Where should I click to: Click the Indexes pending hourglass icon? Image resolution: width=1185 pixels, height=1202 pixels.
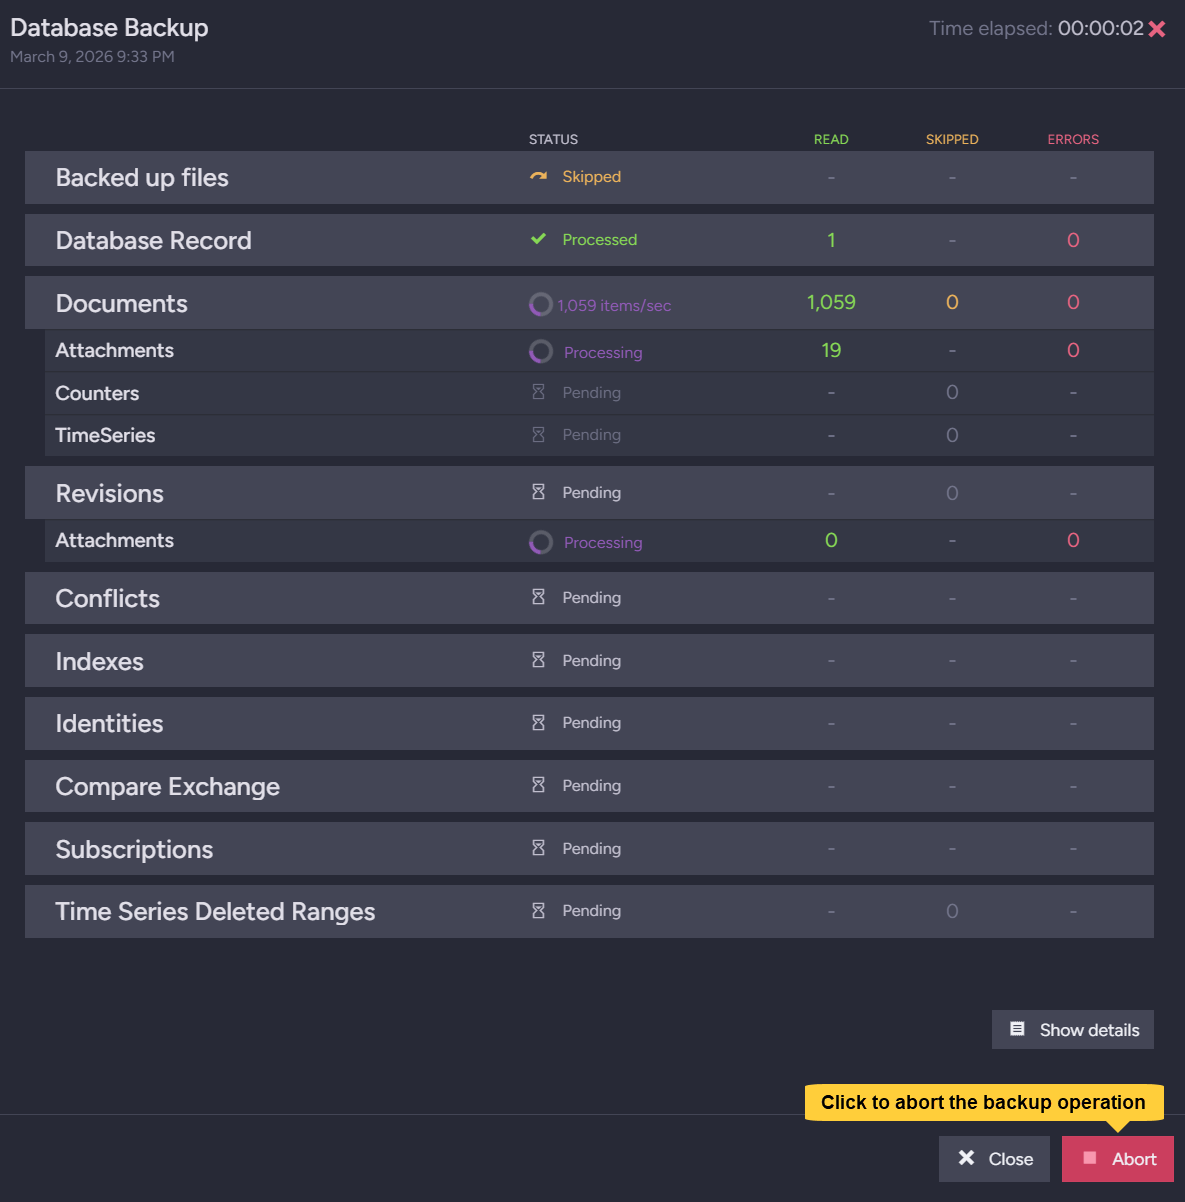[538, 660]
